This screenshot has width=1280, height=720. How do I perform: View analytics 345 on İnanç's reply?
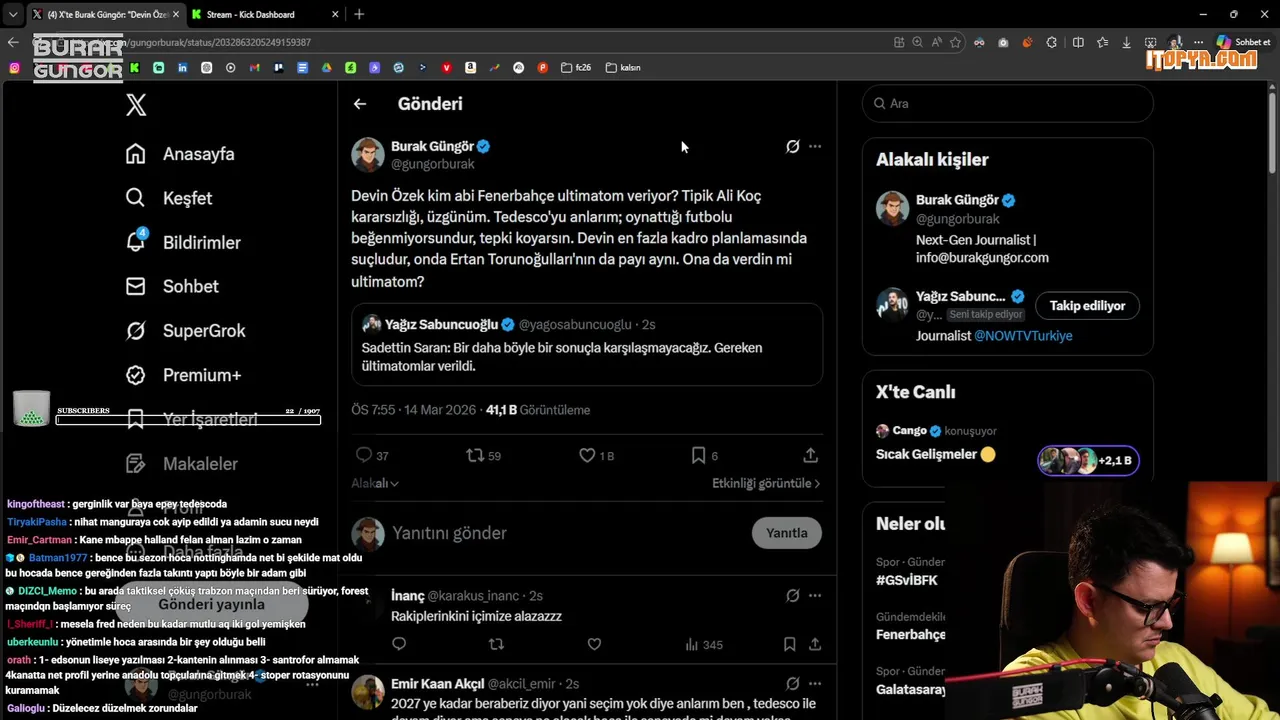point(704,645)
